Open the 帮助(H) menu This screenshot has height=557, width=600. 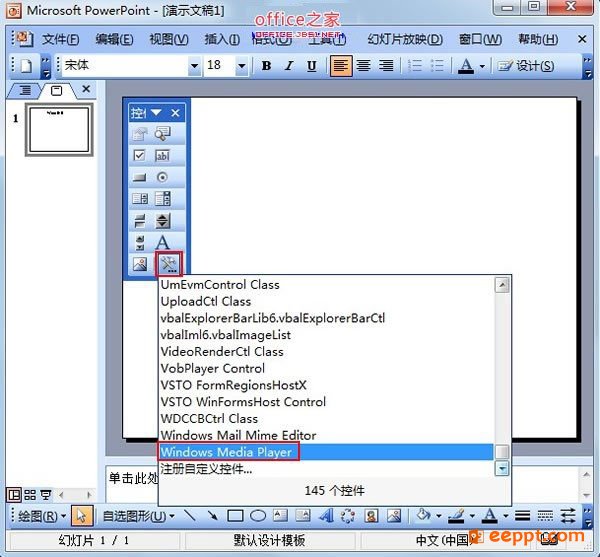click(x=538, y=39)
